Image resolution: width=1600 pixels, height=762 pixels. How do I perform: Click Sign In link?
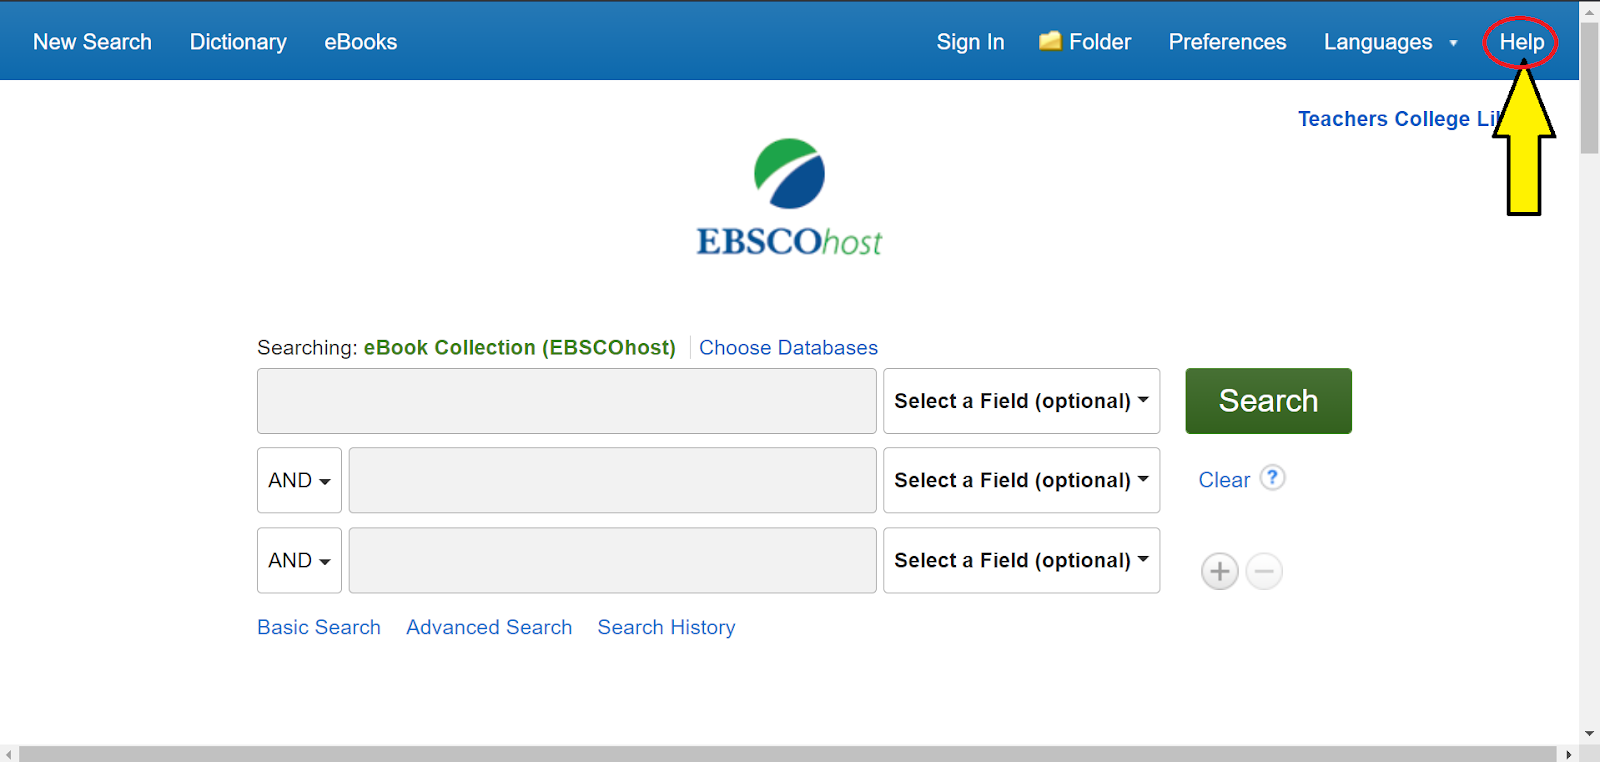[970, 42]
